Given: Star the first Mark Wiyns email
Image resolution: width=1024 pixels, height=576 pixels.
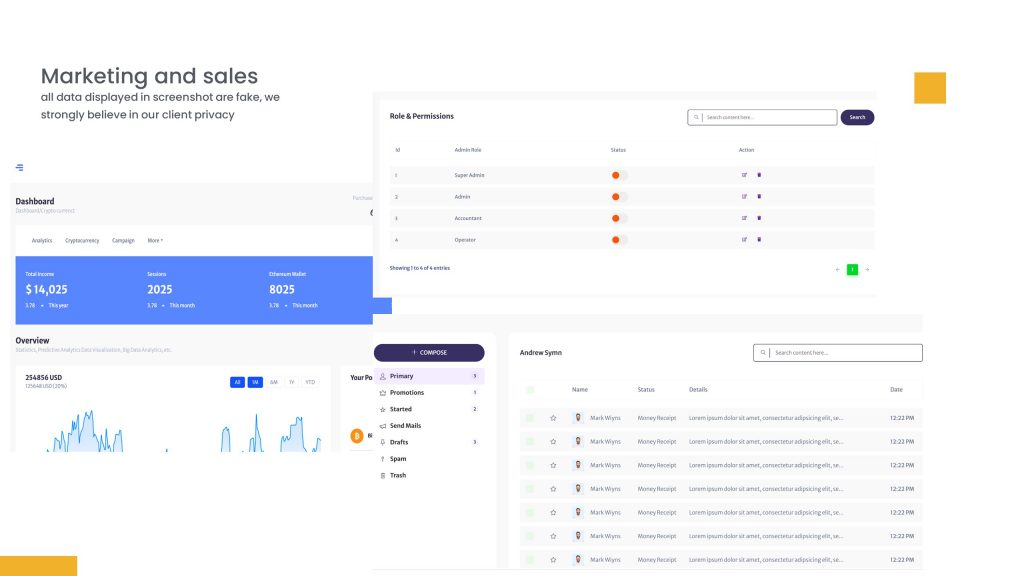Looking at the screenshot, I should pyautogui.click(x=553, y=418).
